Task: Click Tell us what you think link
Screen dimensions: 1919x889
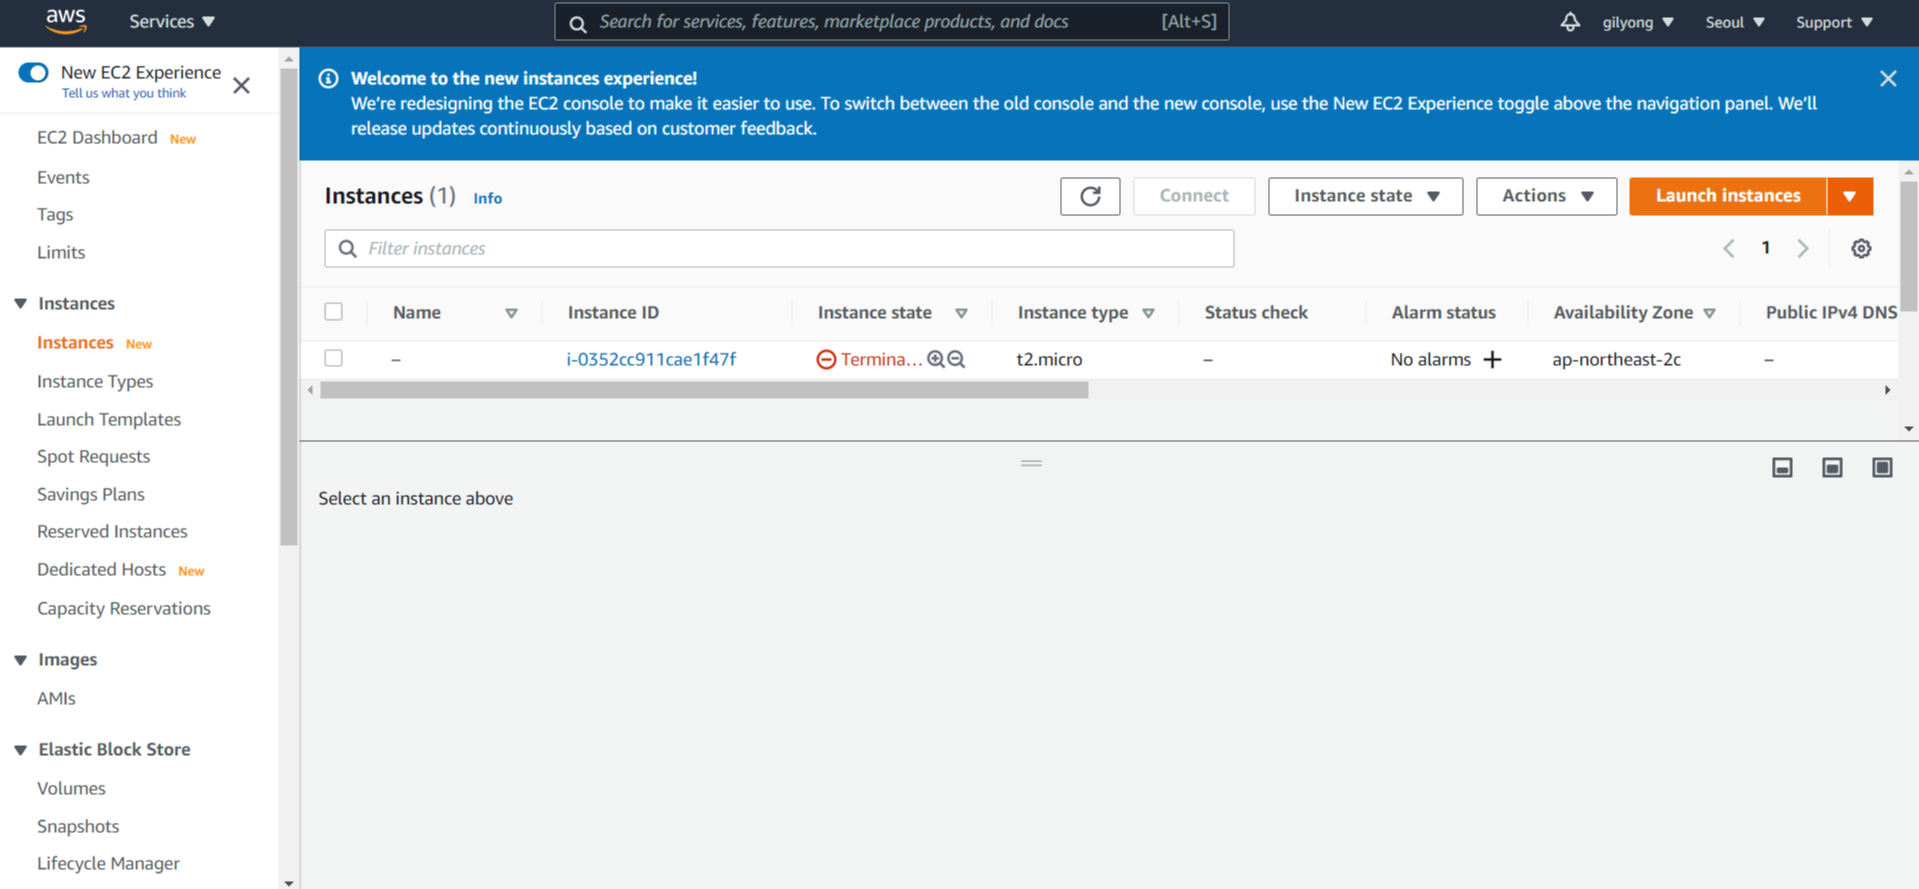Action: click(124, 93)
